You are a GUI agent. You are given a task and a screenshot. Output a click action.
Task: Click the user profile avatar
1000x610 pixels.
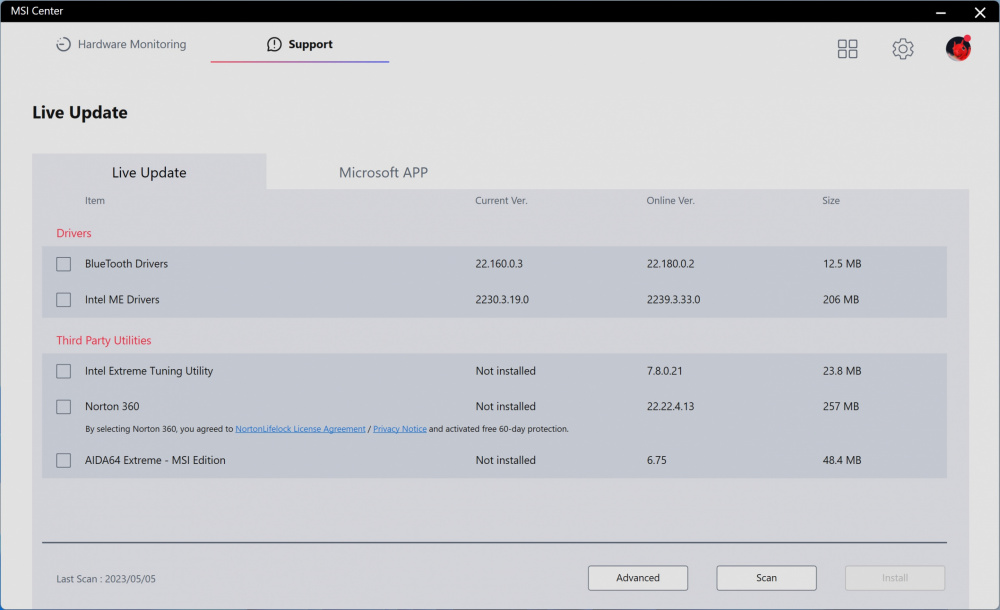click(x=958, y=48)
